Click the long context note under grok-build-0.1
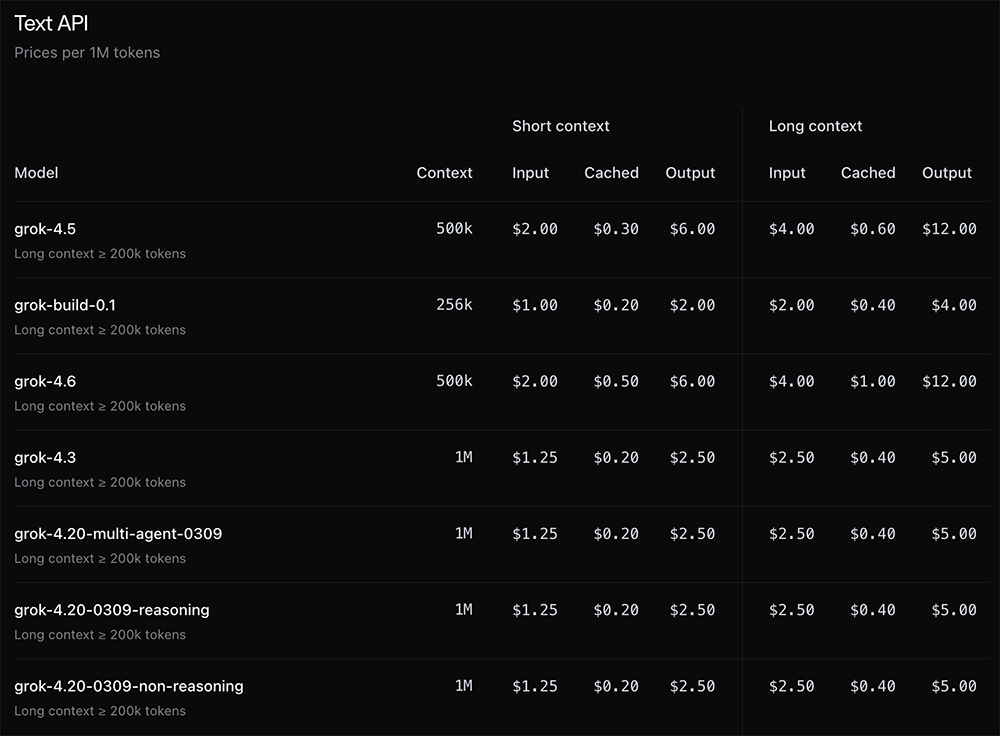Screen dimensions: 1000x736 click(99, 330)
